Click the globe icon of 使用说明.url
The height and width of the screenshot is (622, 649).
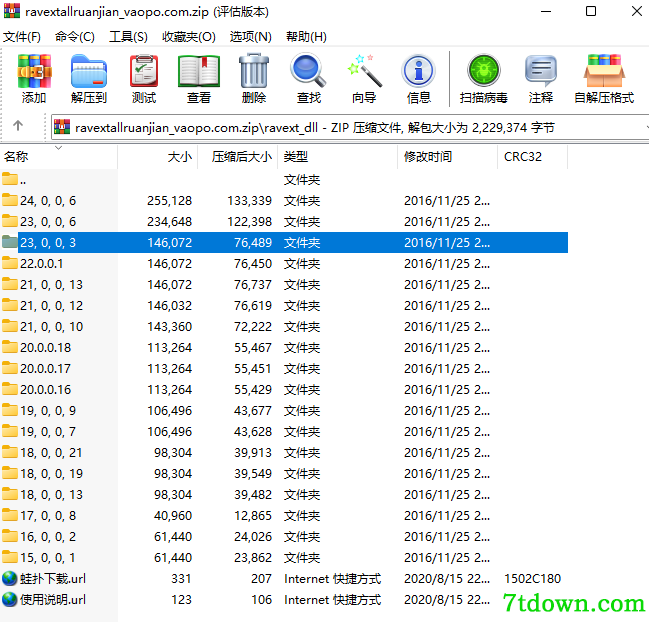coord(10,600)
